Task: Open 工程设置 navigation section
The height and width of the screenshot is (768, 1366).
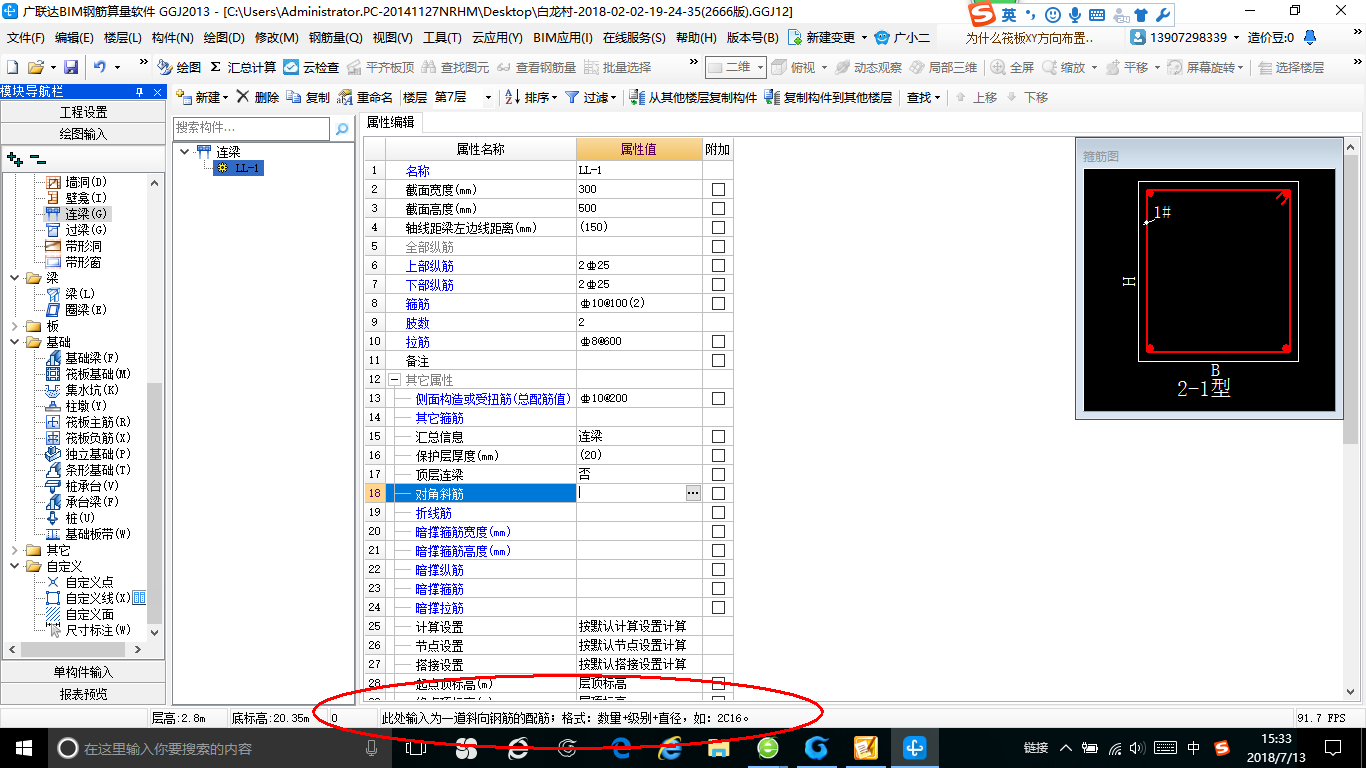Action: (x=83, y=112)
